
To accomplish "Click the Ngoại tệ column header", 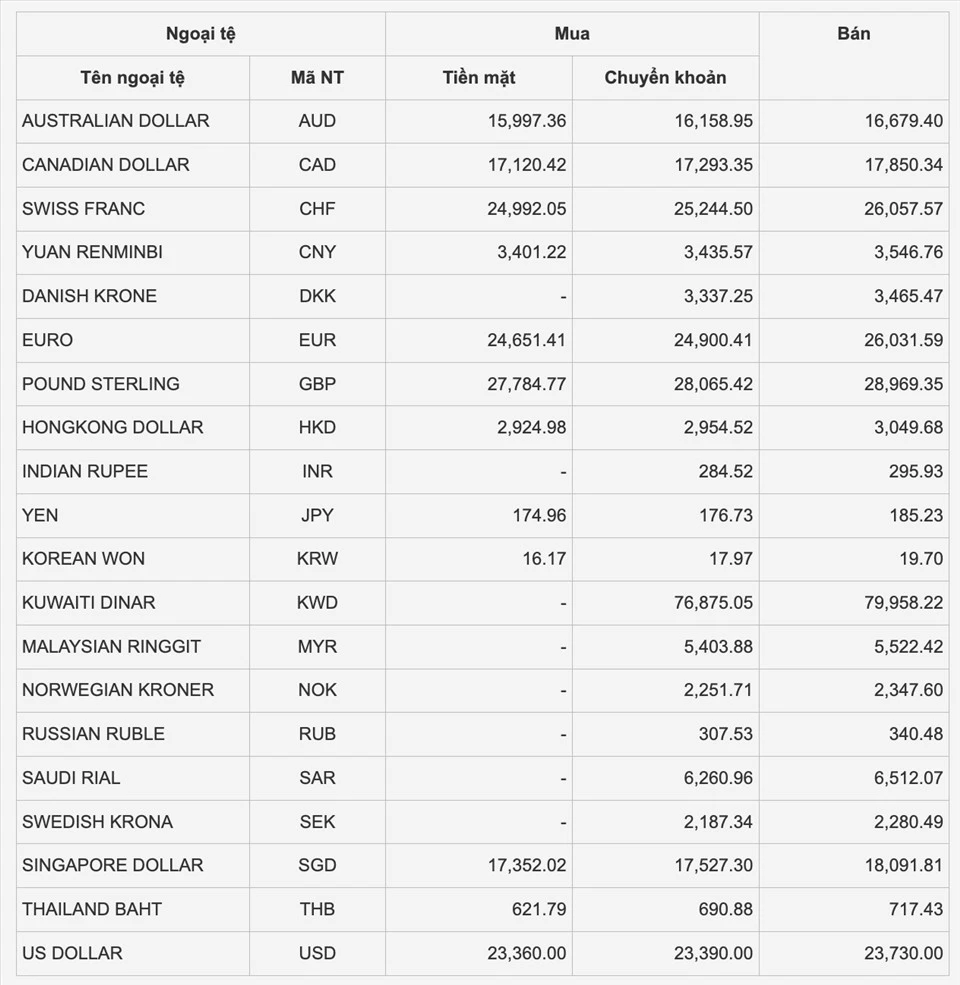I will [x=200, y=34].
